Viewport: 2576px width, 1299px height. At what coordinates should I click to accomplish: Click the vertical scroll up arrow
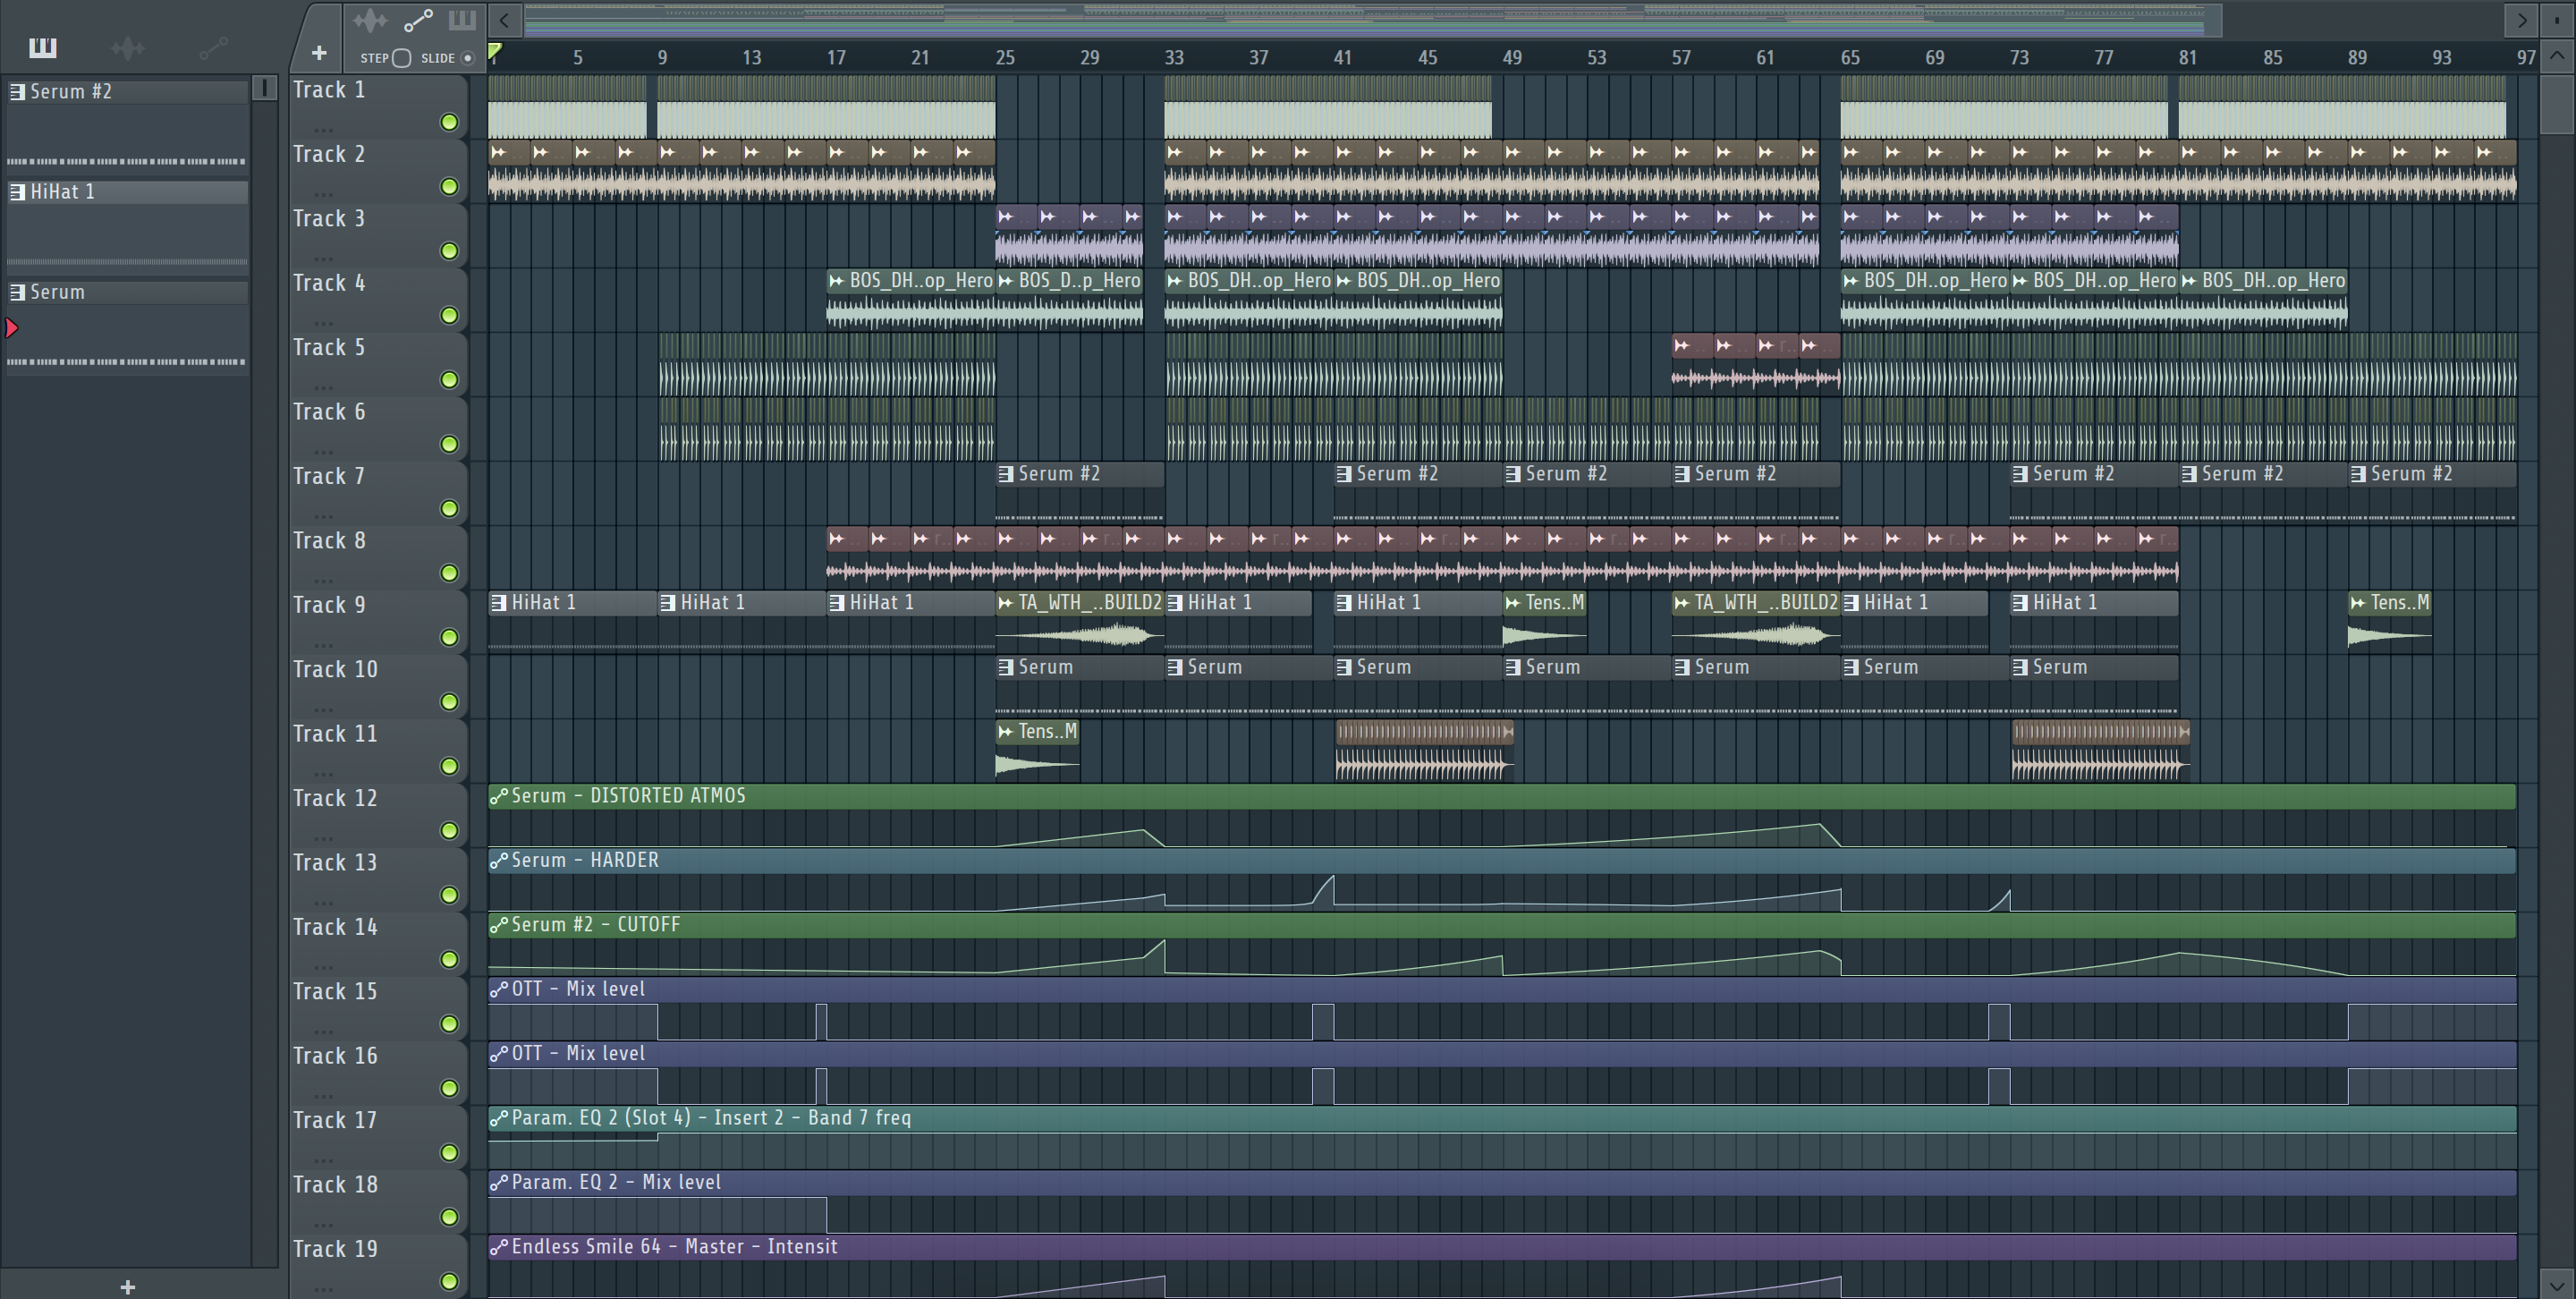2557,57
